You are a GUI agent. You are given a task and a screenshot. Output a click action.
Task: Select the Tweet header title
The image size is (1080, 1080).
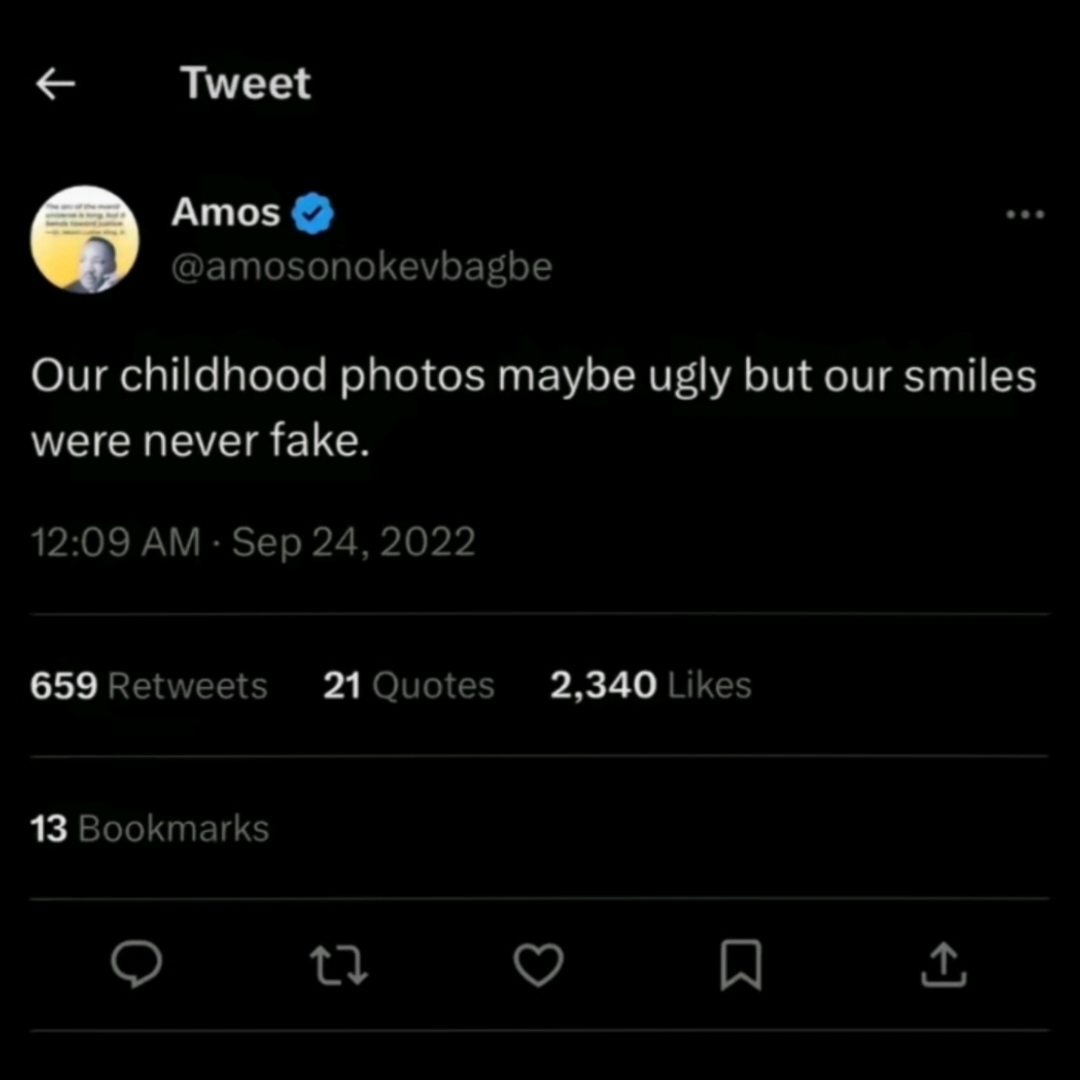click(x=245, y=82)
